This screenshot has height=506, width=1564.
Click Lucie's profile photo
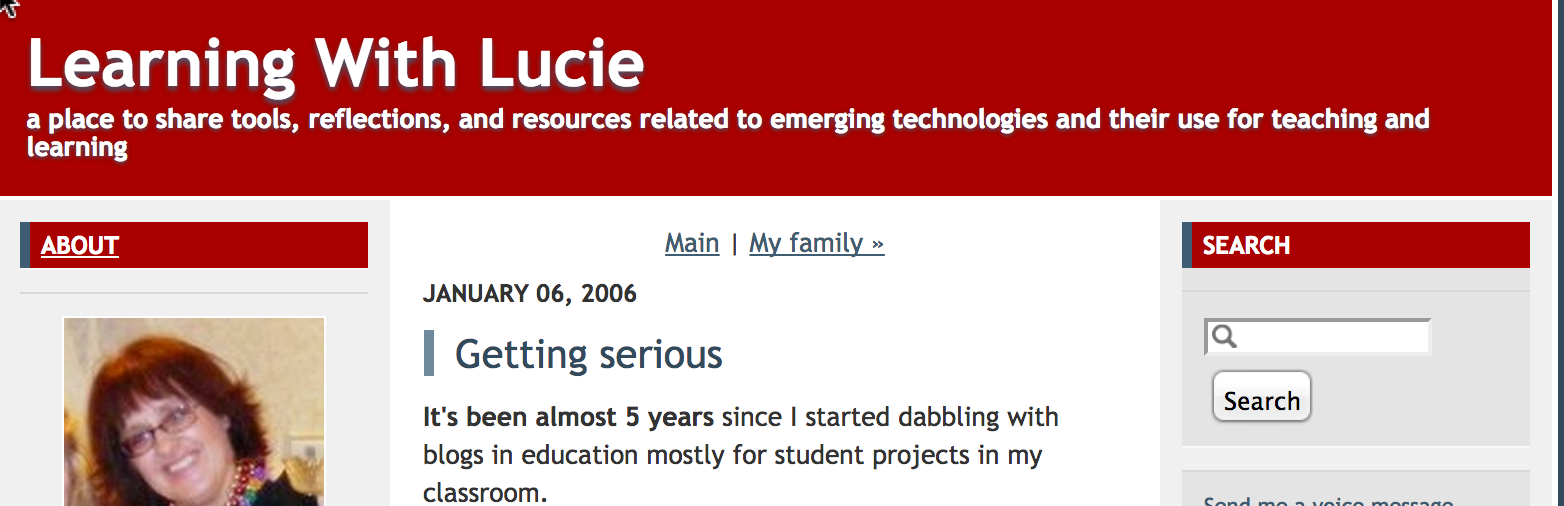(x=194, y=411)
